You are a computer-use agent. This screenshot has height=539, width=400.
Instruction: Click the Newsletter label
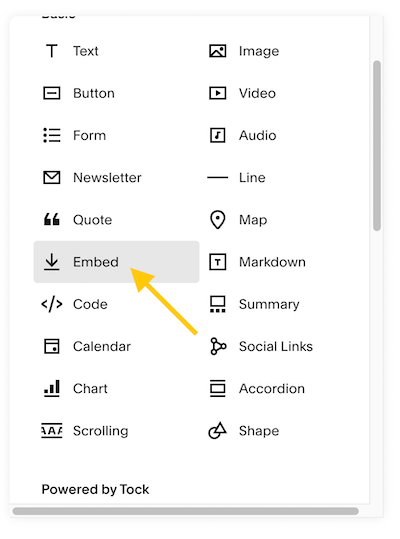pos(107,177)
